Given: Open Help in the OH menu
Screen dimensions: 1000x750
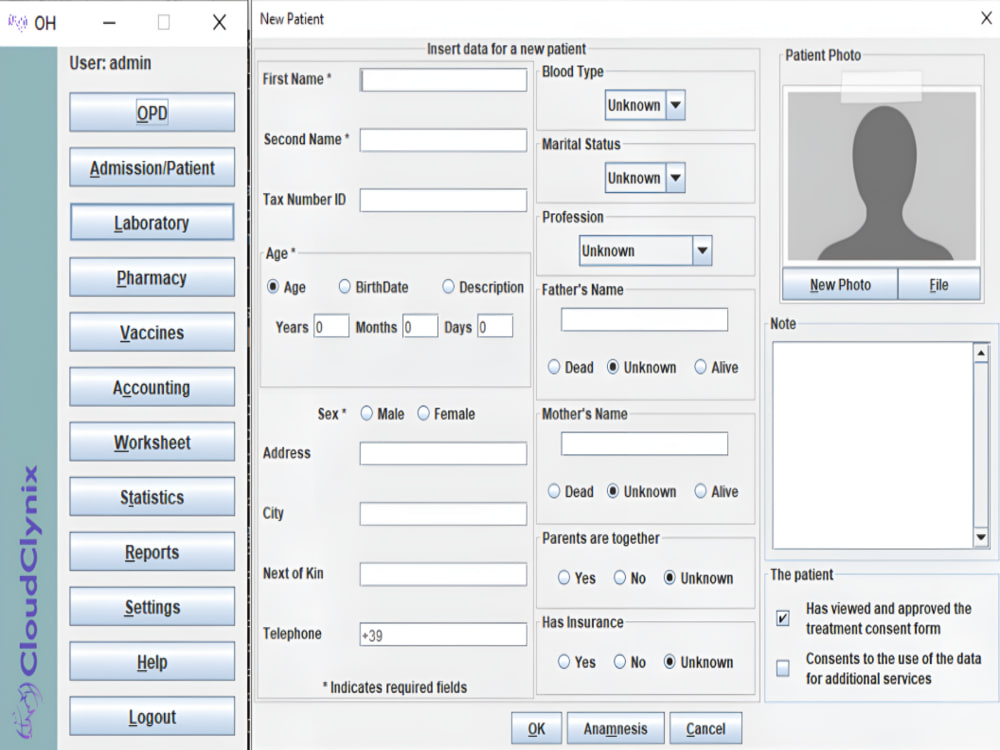Looking at the screenshot, I should click(x=152, y=661).
